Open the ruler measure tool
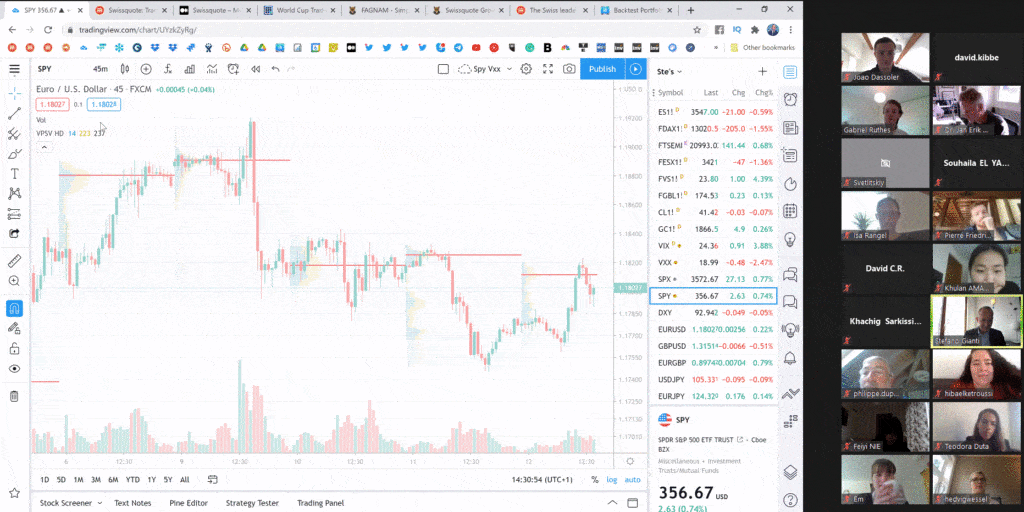Viewport: 1024px width, 512px height. tap(14, 260)
